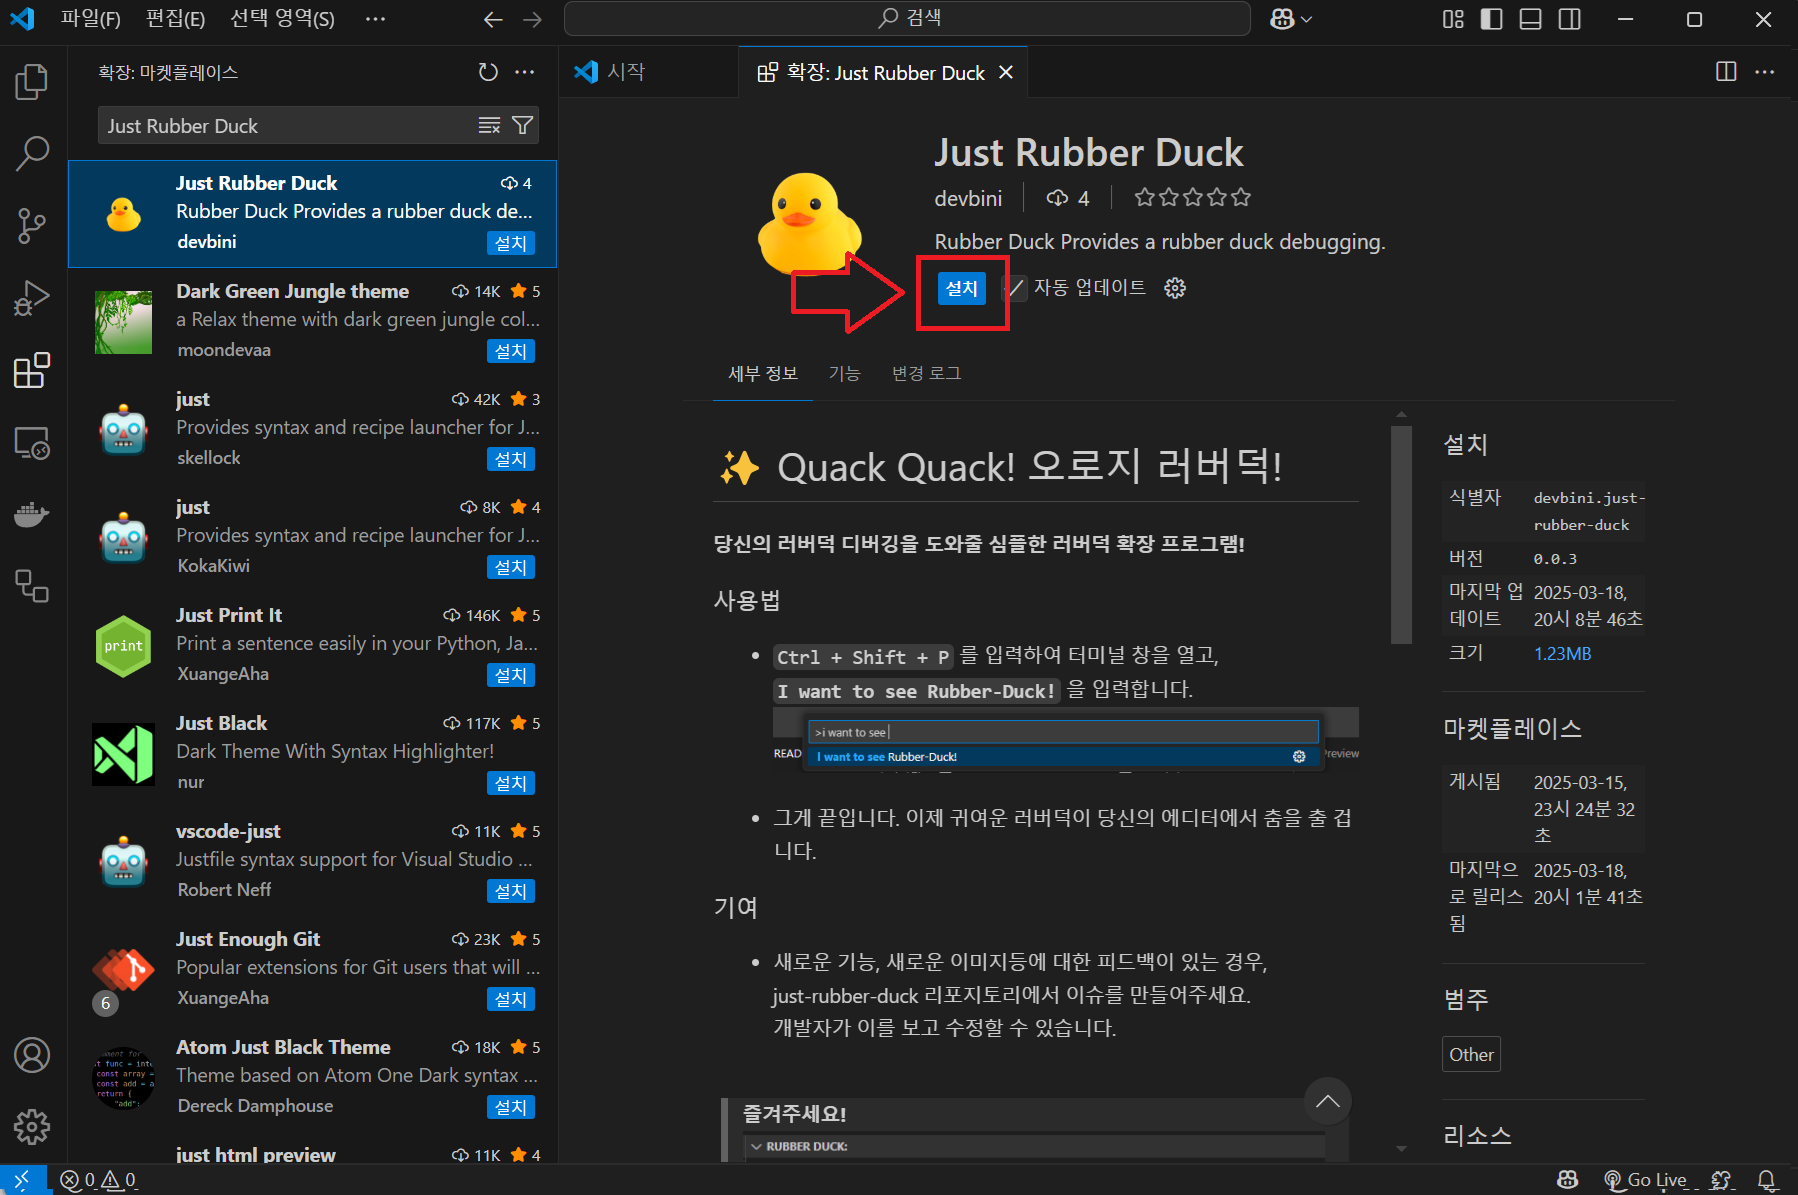Screen dimensions: 1798x1195
Task: Install Just Black theme
Action: (x=511, y=783)
